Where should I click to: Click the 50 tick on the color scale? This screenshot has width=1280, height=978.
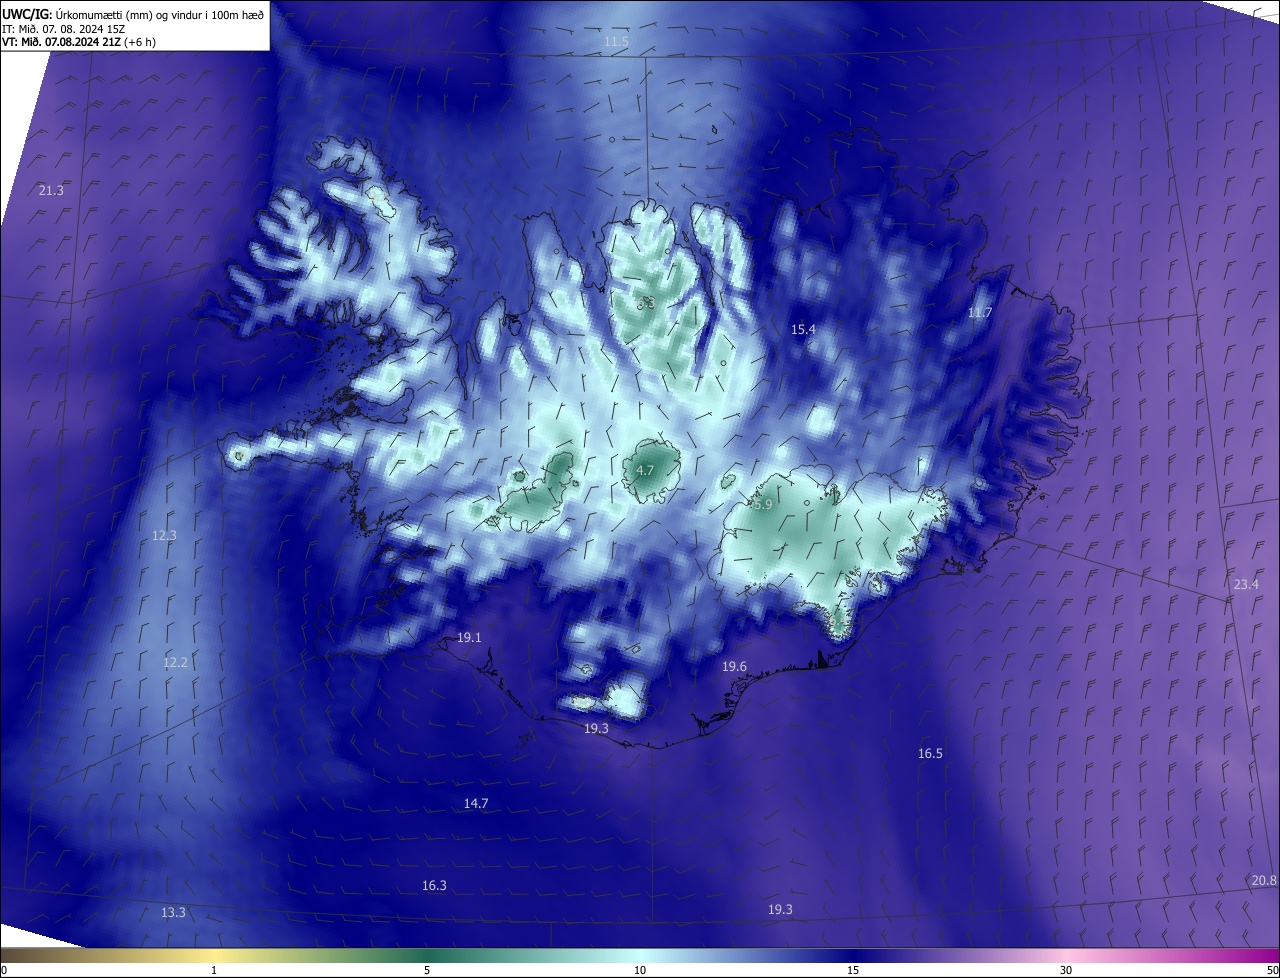click(1272, 970)
